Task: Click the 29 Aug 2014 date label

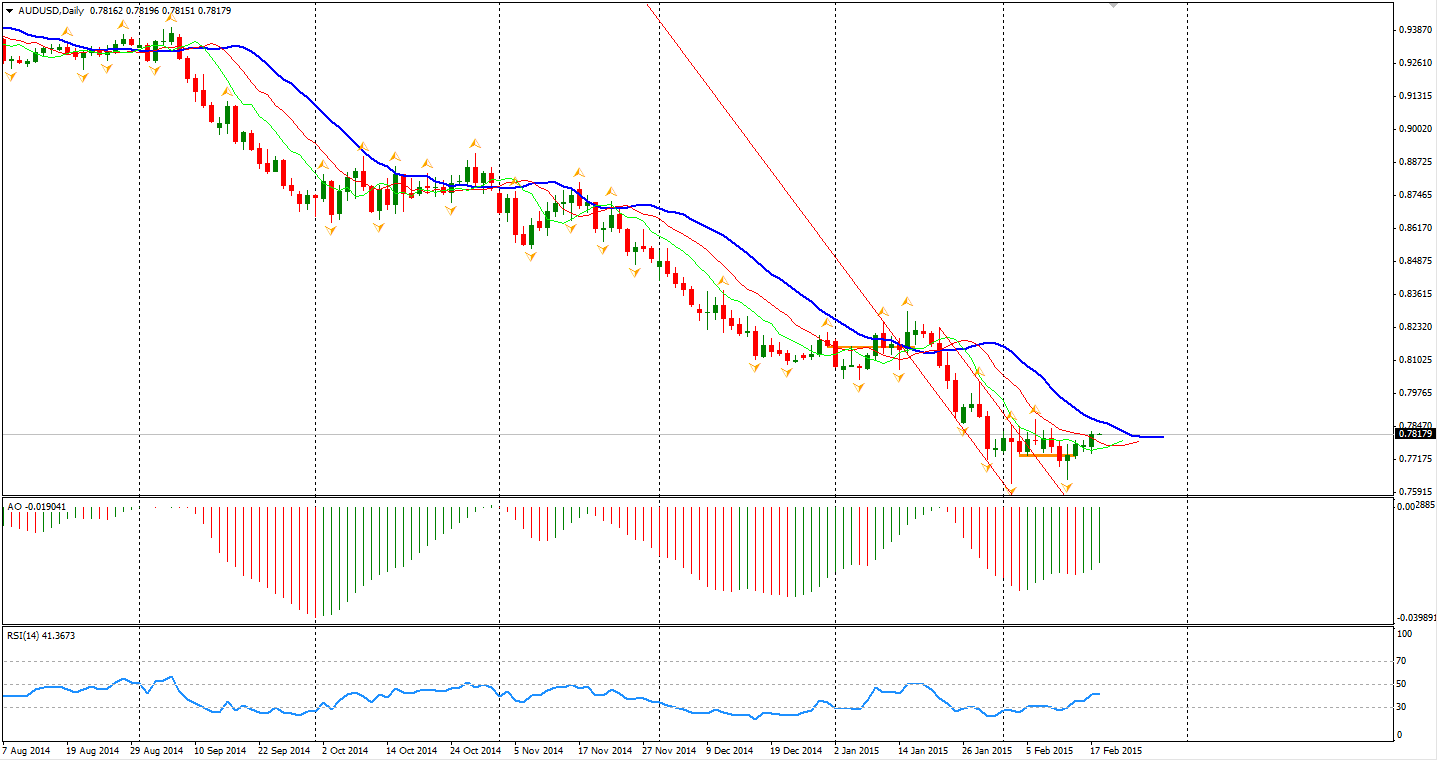Action: click(x=156, y=749)
